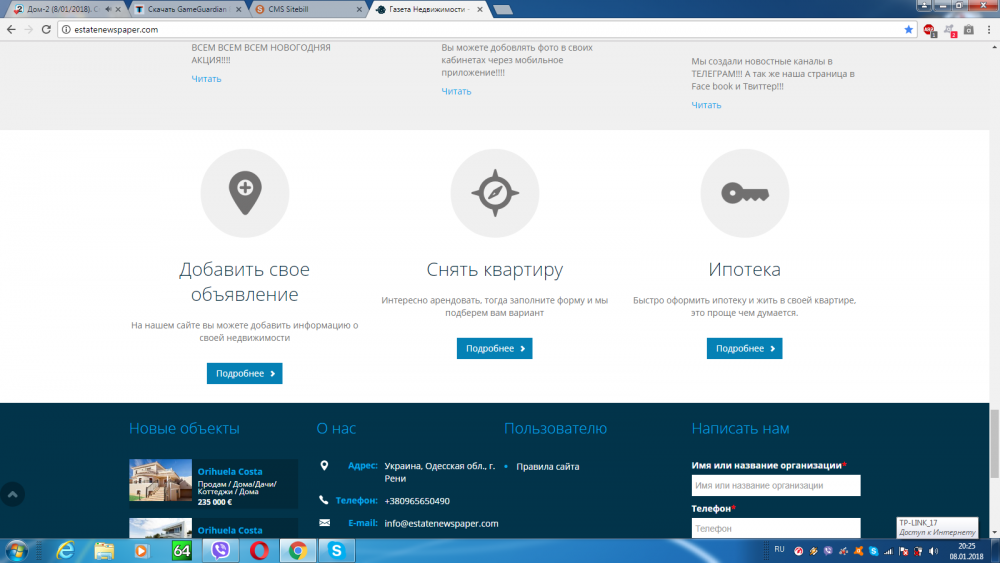Click the Имя или название организации field
Viewport: 1000px width, 563px height.
[775, 485]
